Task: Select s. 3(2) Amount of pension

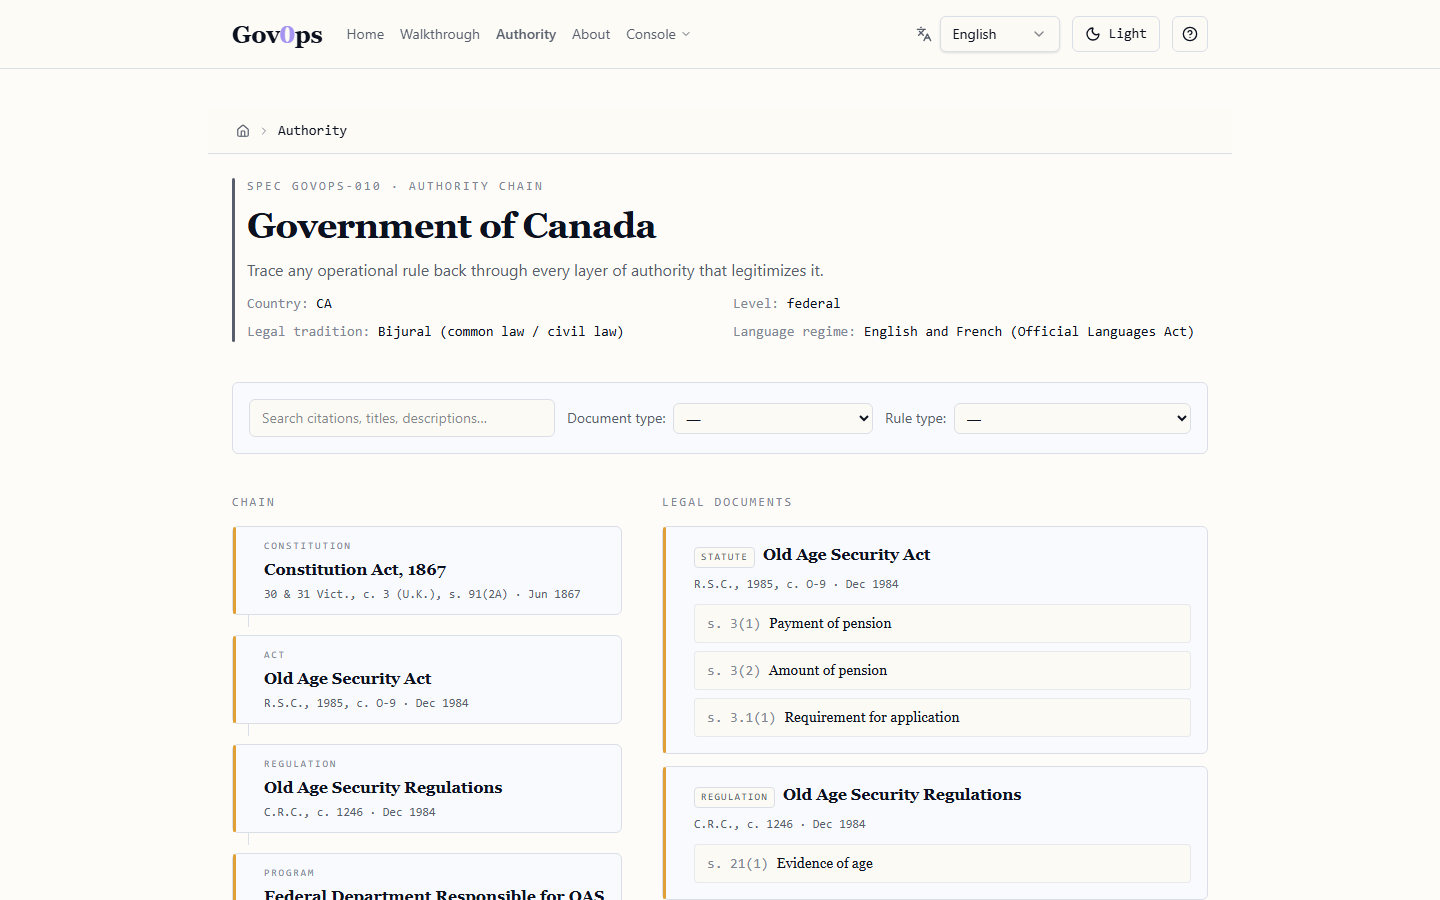Action: (x=942, y=671)
